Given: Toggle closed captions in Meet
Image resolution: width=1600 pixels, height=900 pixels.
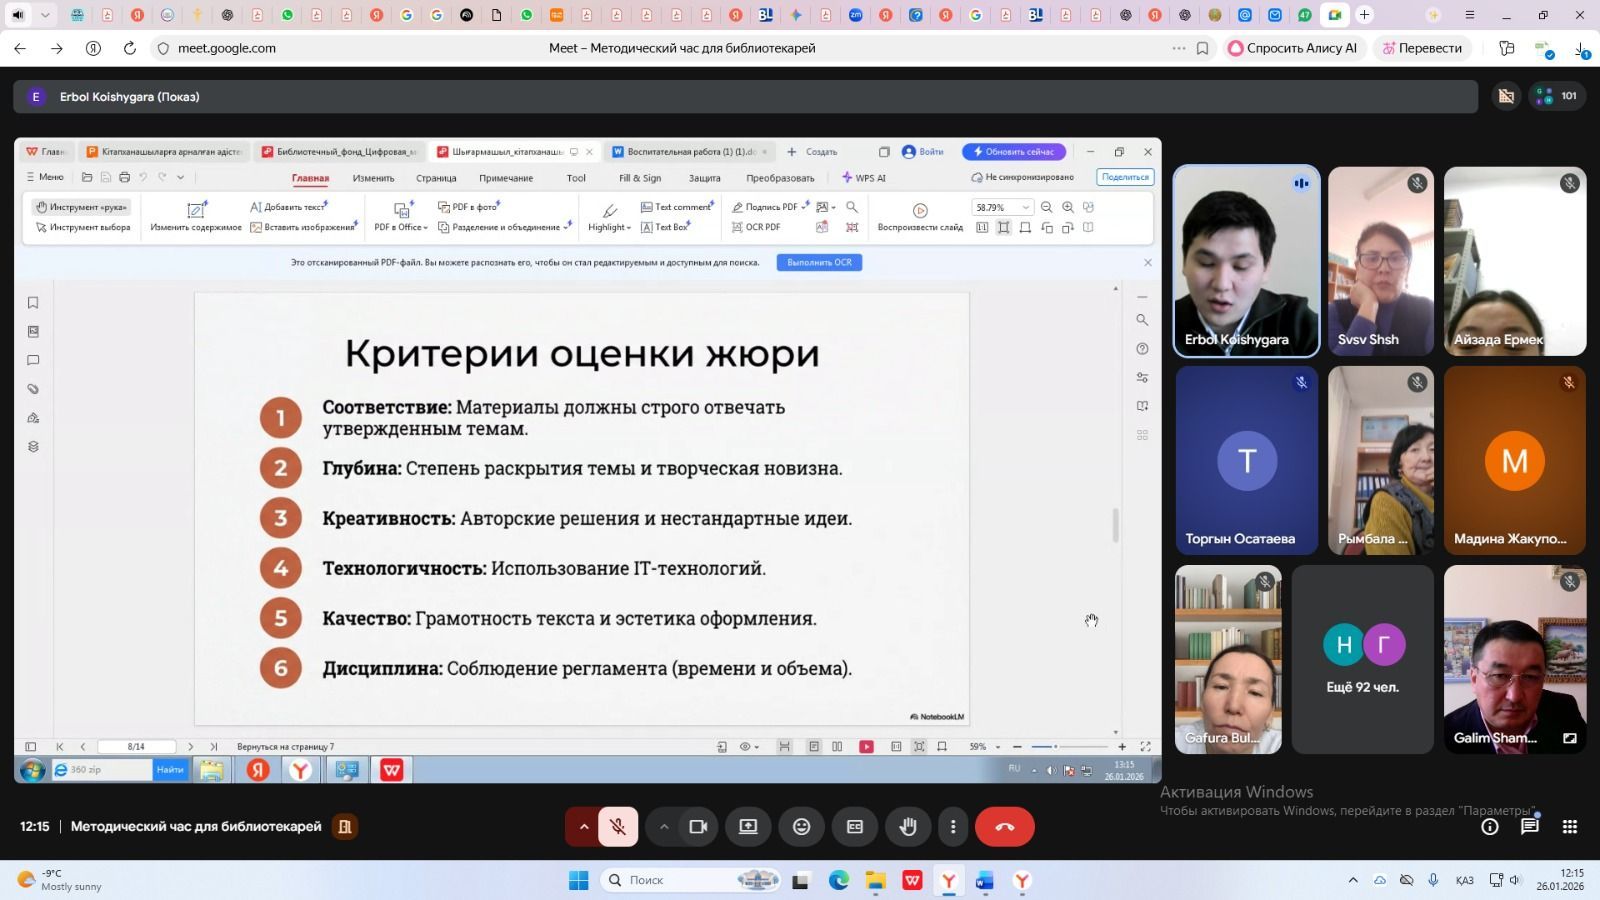Looking at the screenshot, I should coord(855,827).
